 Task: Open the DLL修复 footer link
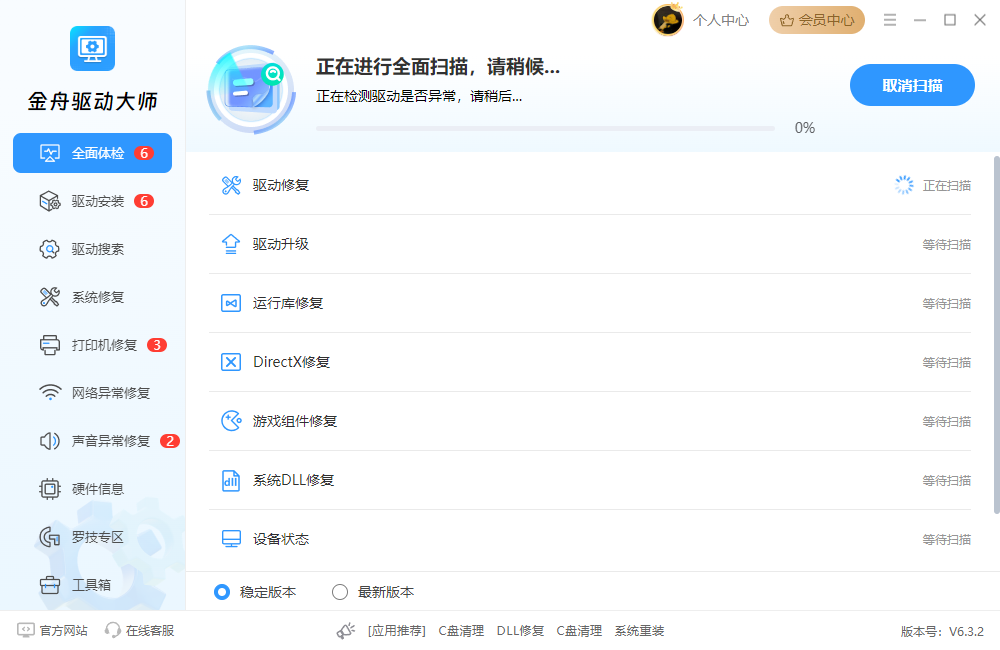tap(520, 631)
